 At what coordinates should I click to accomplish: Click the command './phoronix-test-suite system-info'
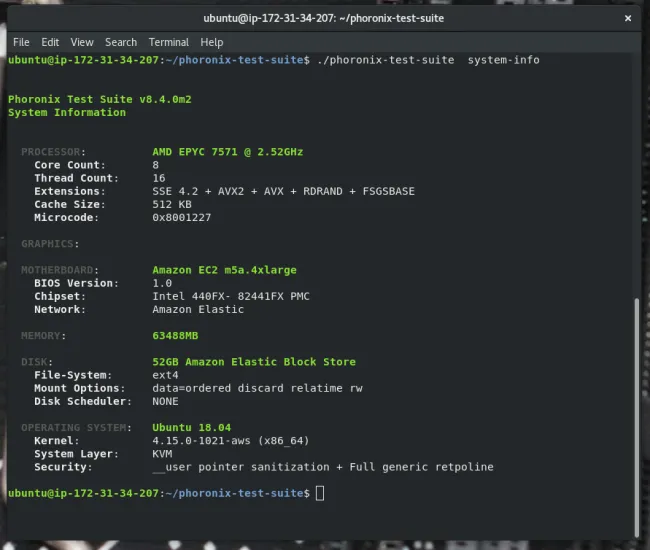[428, 60]
